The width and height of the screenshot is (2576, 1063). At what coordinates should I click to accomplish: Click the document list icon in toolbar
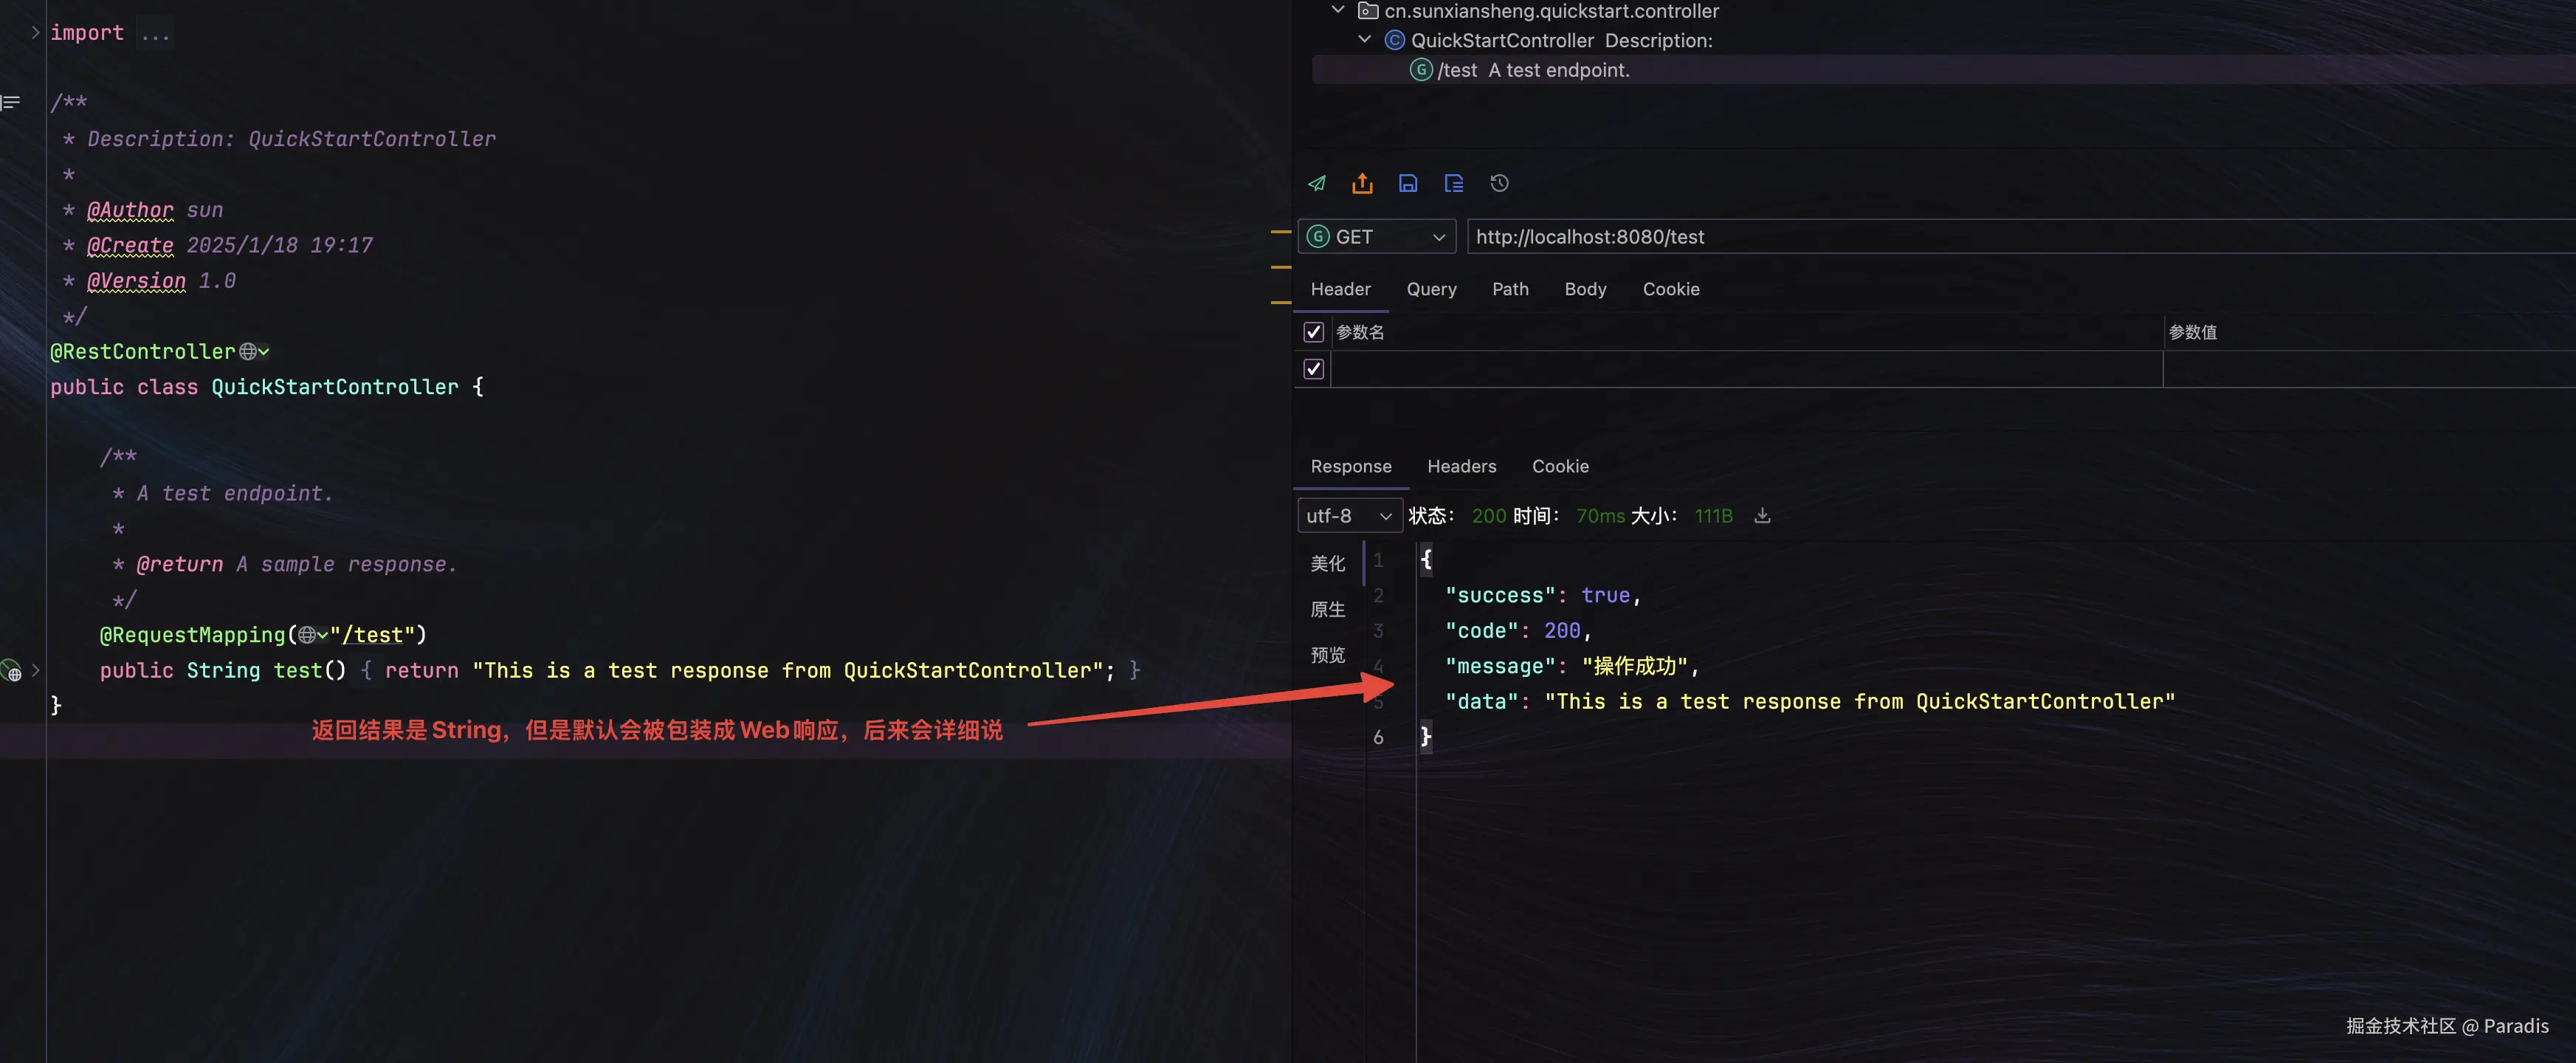click(1453, 183)
